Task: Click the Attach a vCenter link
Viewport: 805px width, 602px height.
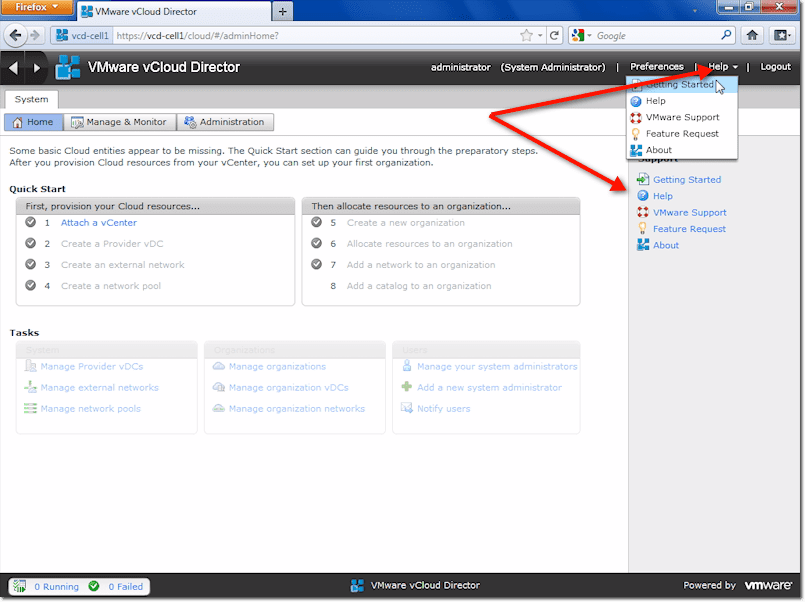Action: click(x=99, y=223)
